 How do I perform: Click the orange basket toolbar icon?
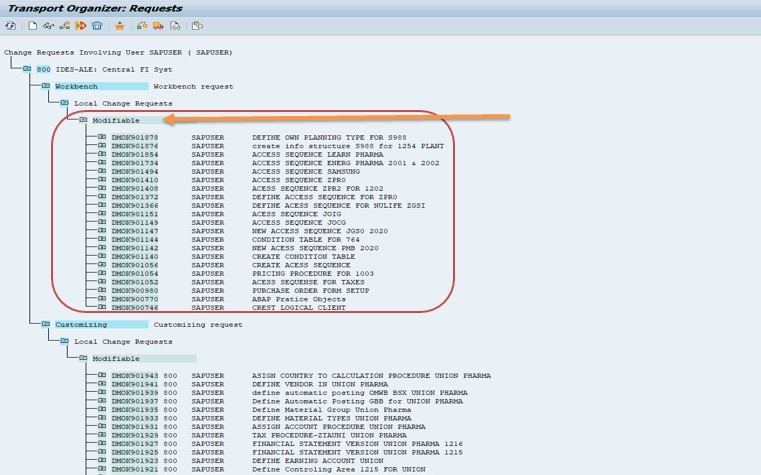pyautogui.click(x=120, y=26)
